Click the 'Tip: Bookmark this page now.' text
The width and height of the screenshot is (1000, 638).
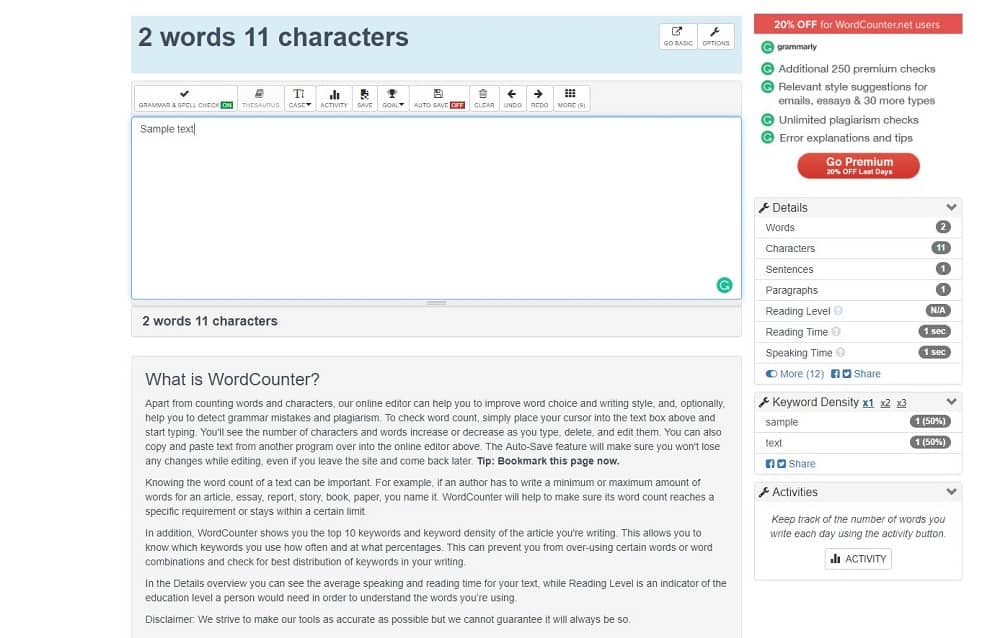548,461
